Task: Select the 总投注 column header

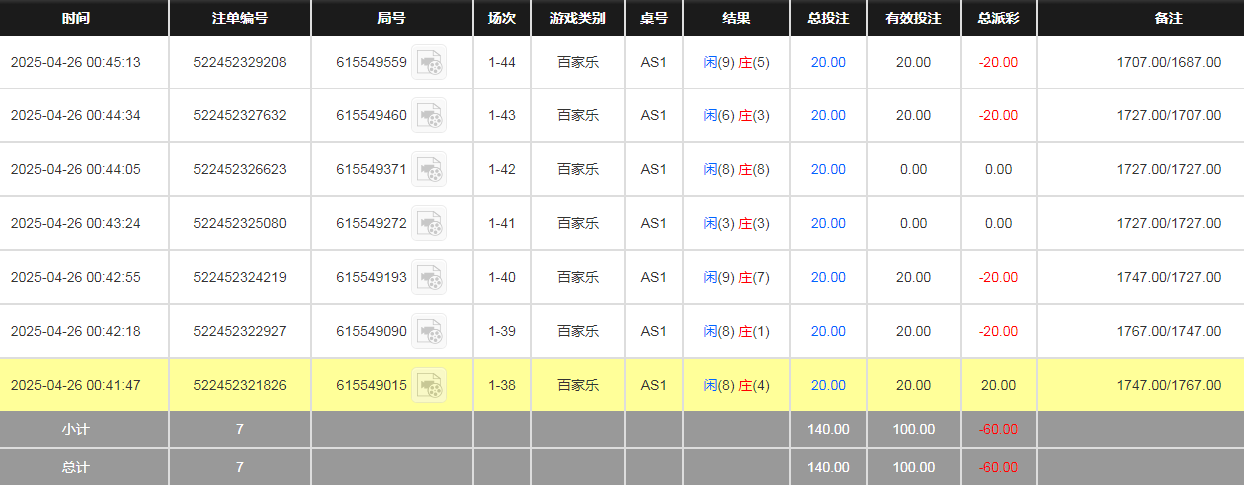Action: tap(828, 18)
